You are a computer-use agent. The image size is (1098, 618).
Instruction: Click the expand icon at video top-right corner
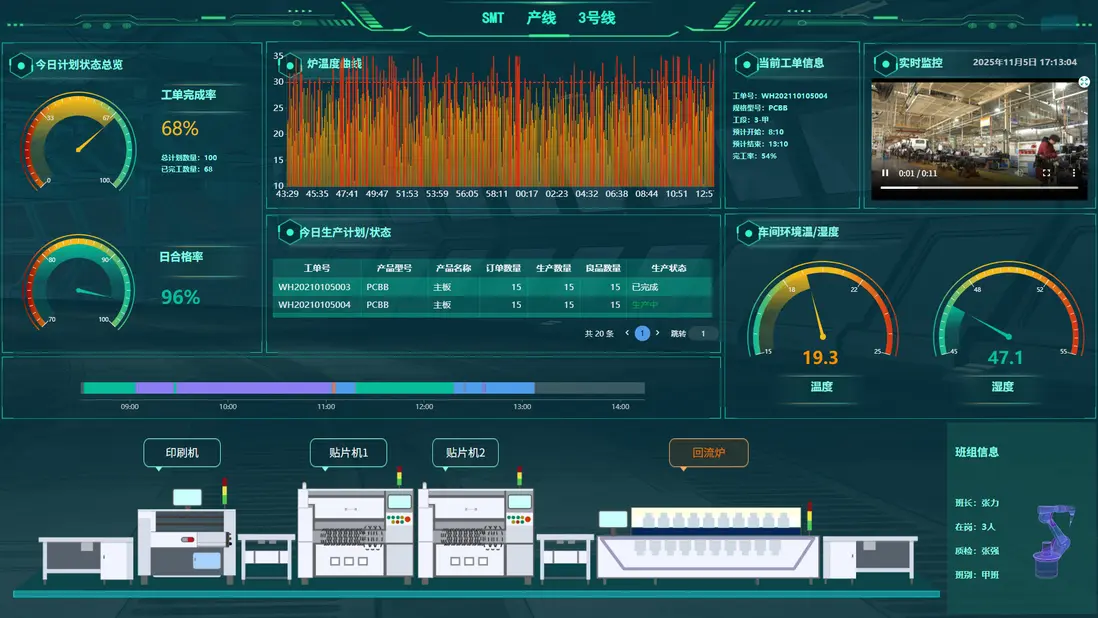[1083, 82]
